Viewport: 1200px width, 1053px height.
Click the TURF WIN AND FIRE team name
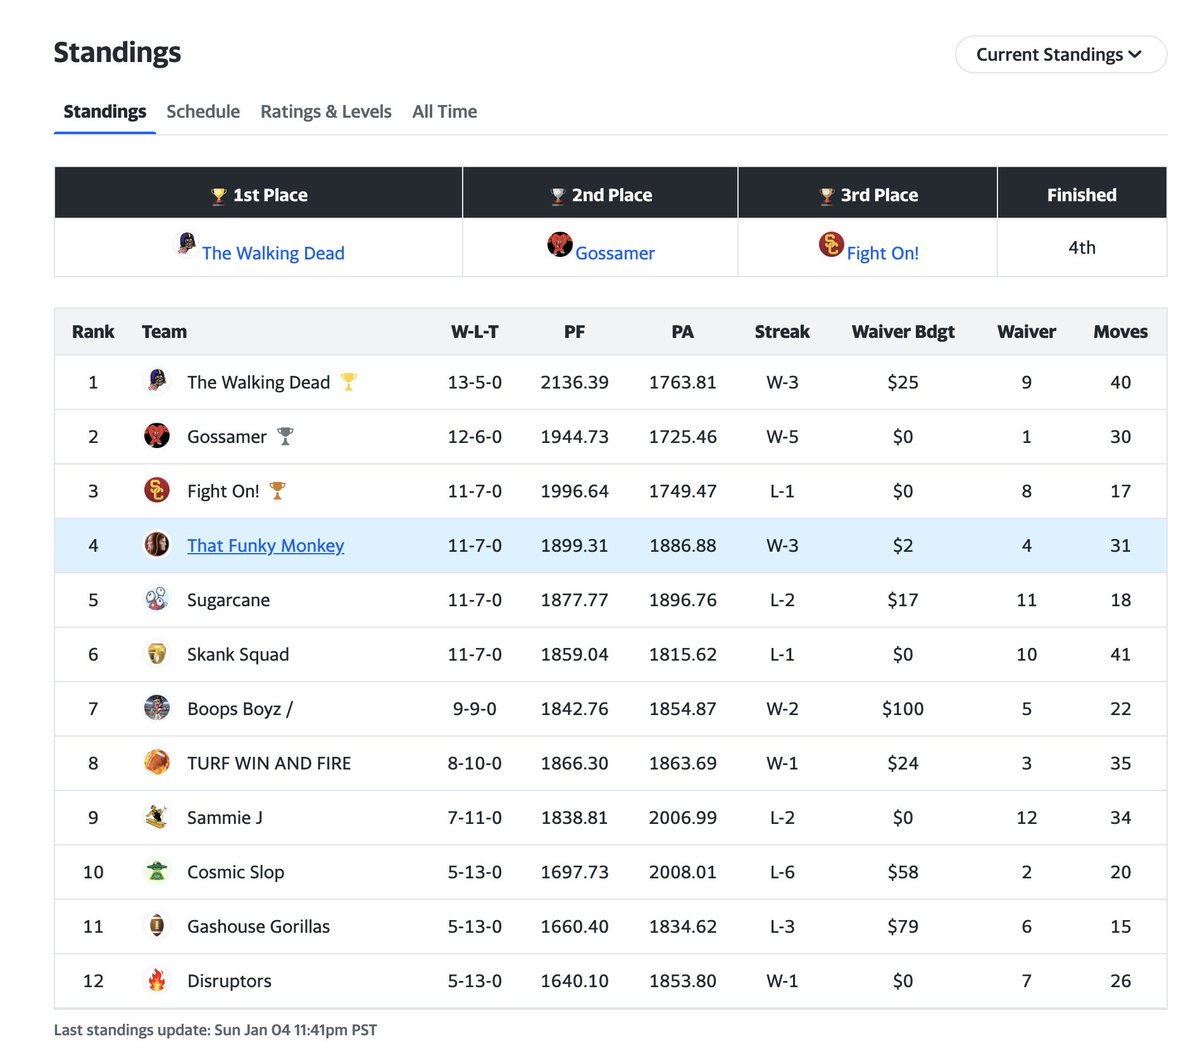coord(269,763)
